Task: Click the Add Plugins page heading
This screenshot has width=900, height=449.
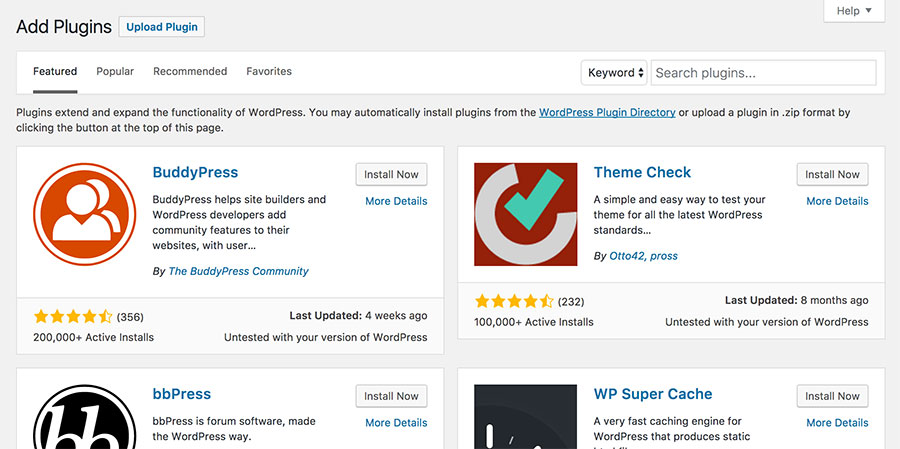Action: coord(64,26)
